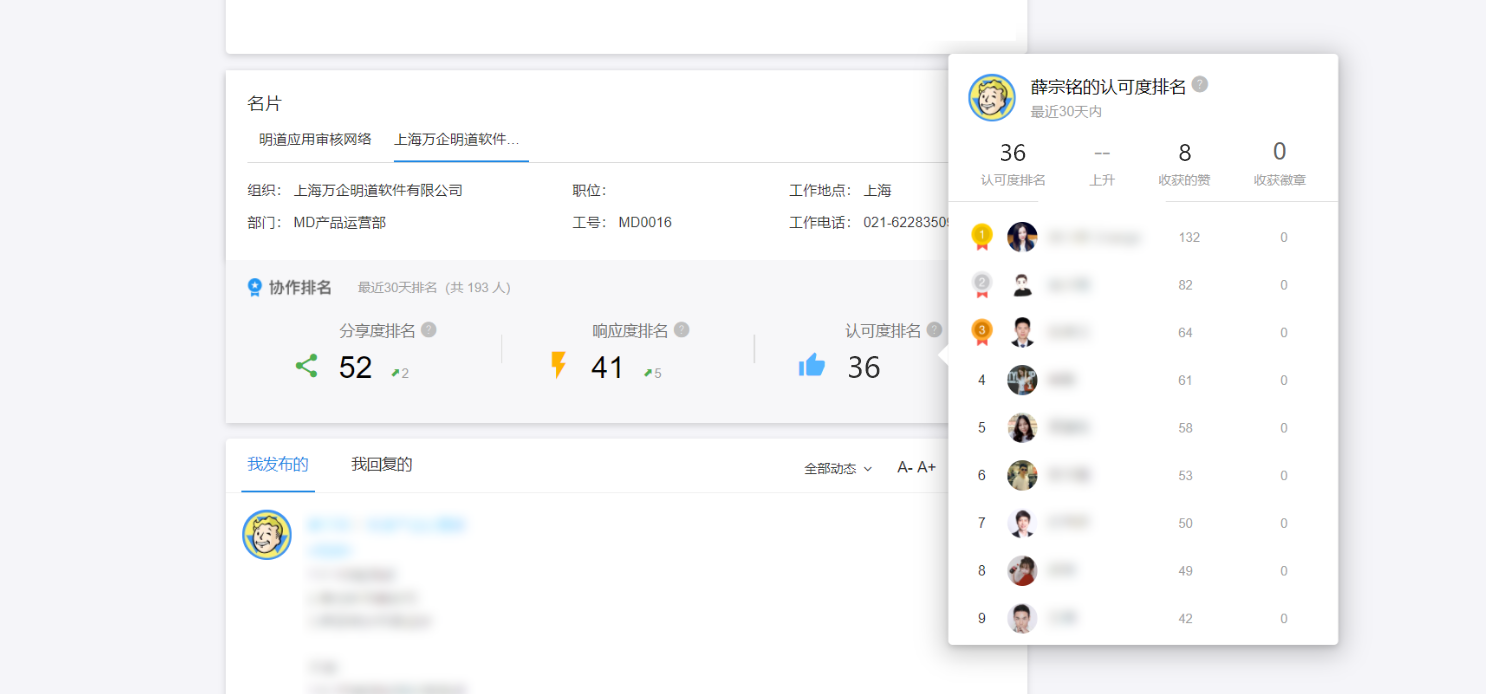The width and height of the screenshot is (1486, 694).
Task: Click help icon next to 认可度排名 in card
Action: (934, 330)
